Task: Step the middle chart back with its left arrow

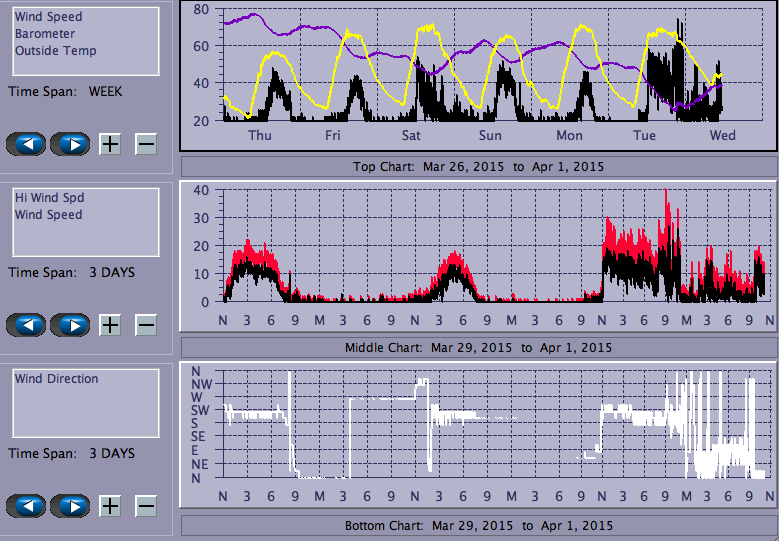Action: click(x=26, y=325)
